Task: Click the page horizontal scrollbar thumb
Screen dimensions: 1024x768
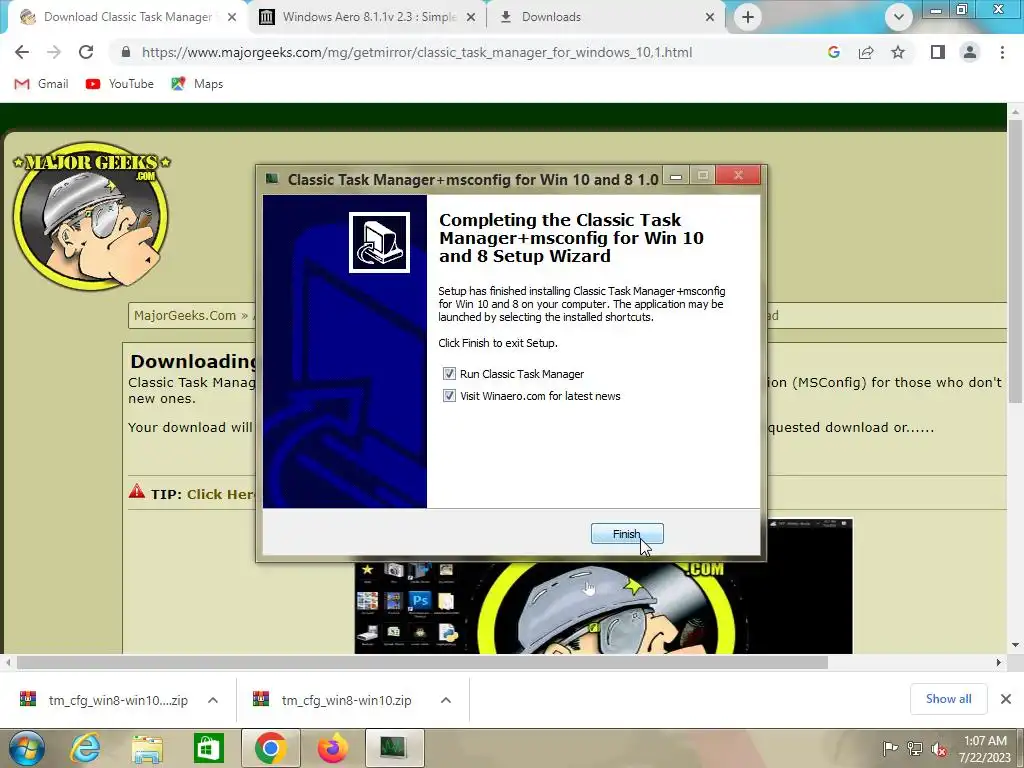Action: [x=423, y=662]
